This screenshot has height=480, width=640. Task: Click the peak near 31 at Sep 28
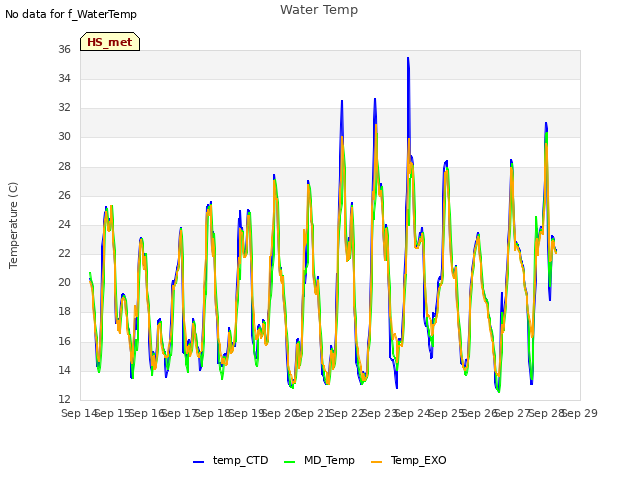coord(546,123)
